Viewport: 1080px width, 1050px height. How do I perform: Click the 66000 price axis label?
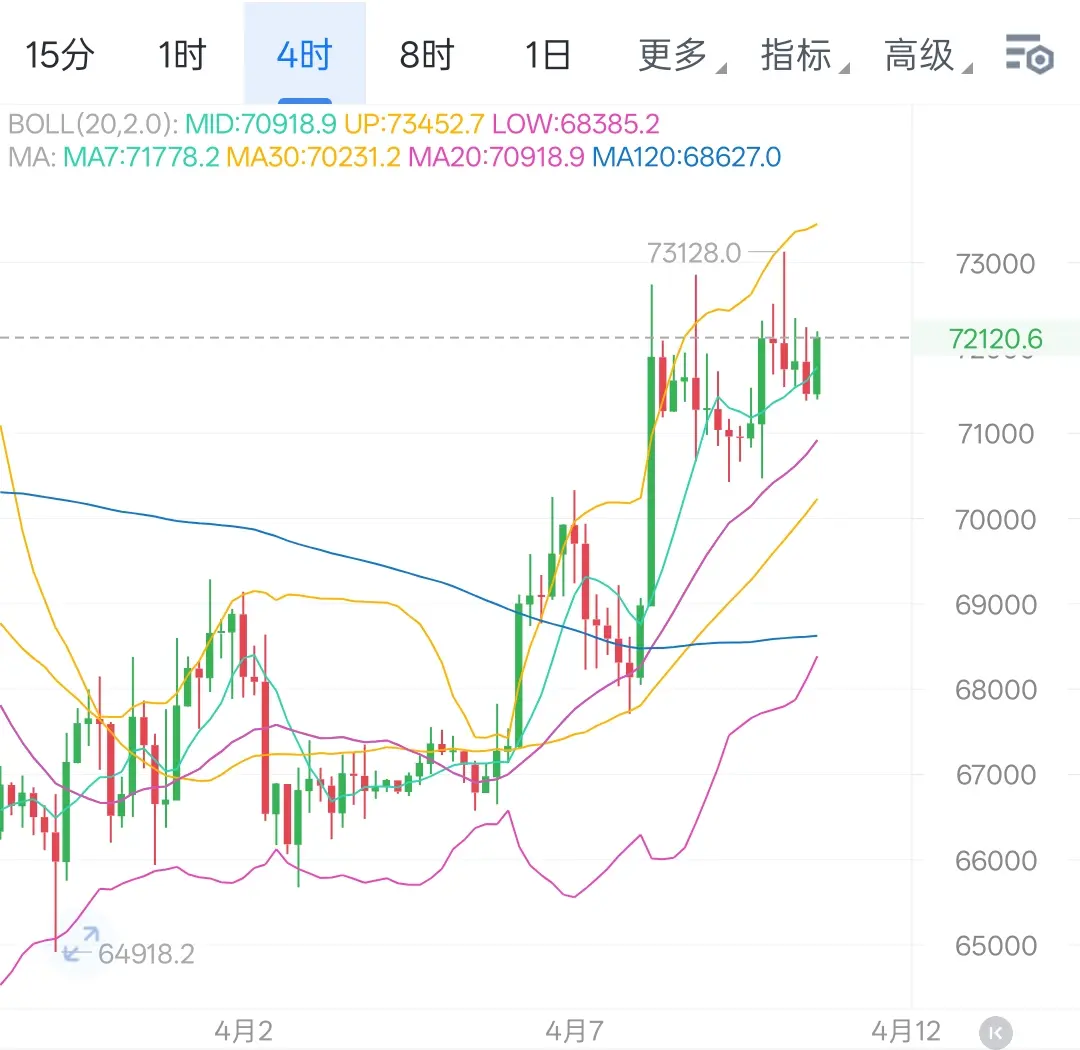tap(995, 861)
